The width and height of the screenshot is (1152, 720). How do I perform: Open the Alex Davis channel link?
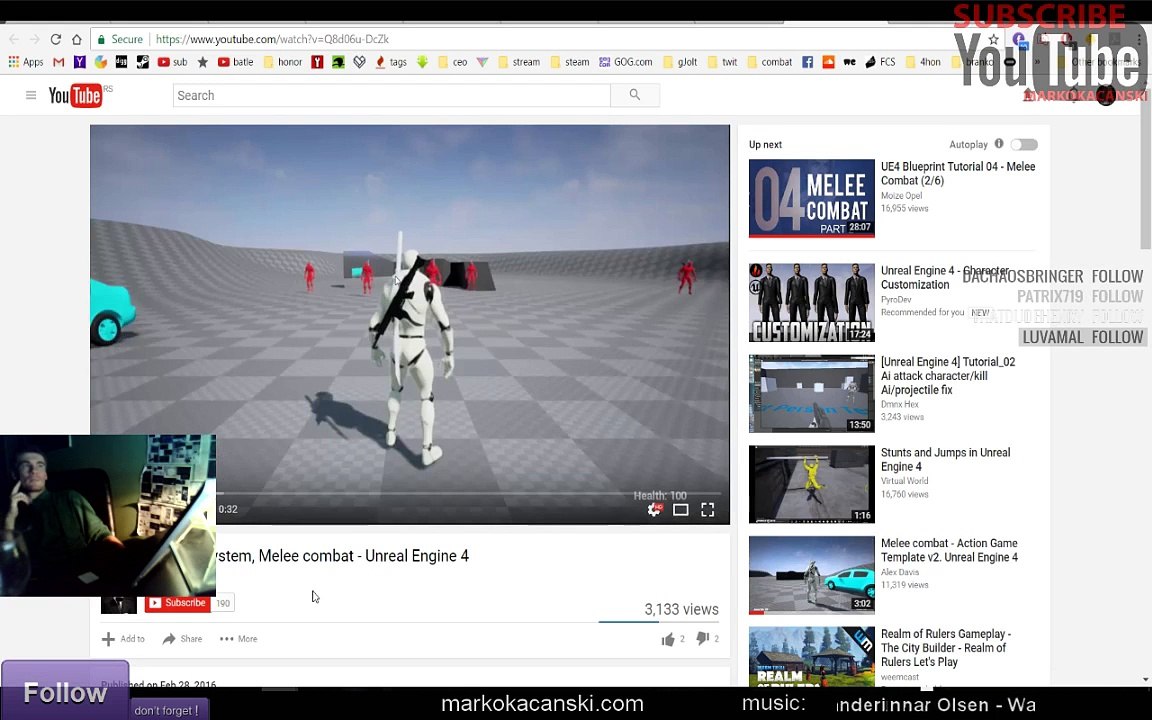900,572
